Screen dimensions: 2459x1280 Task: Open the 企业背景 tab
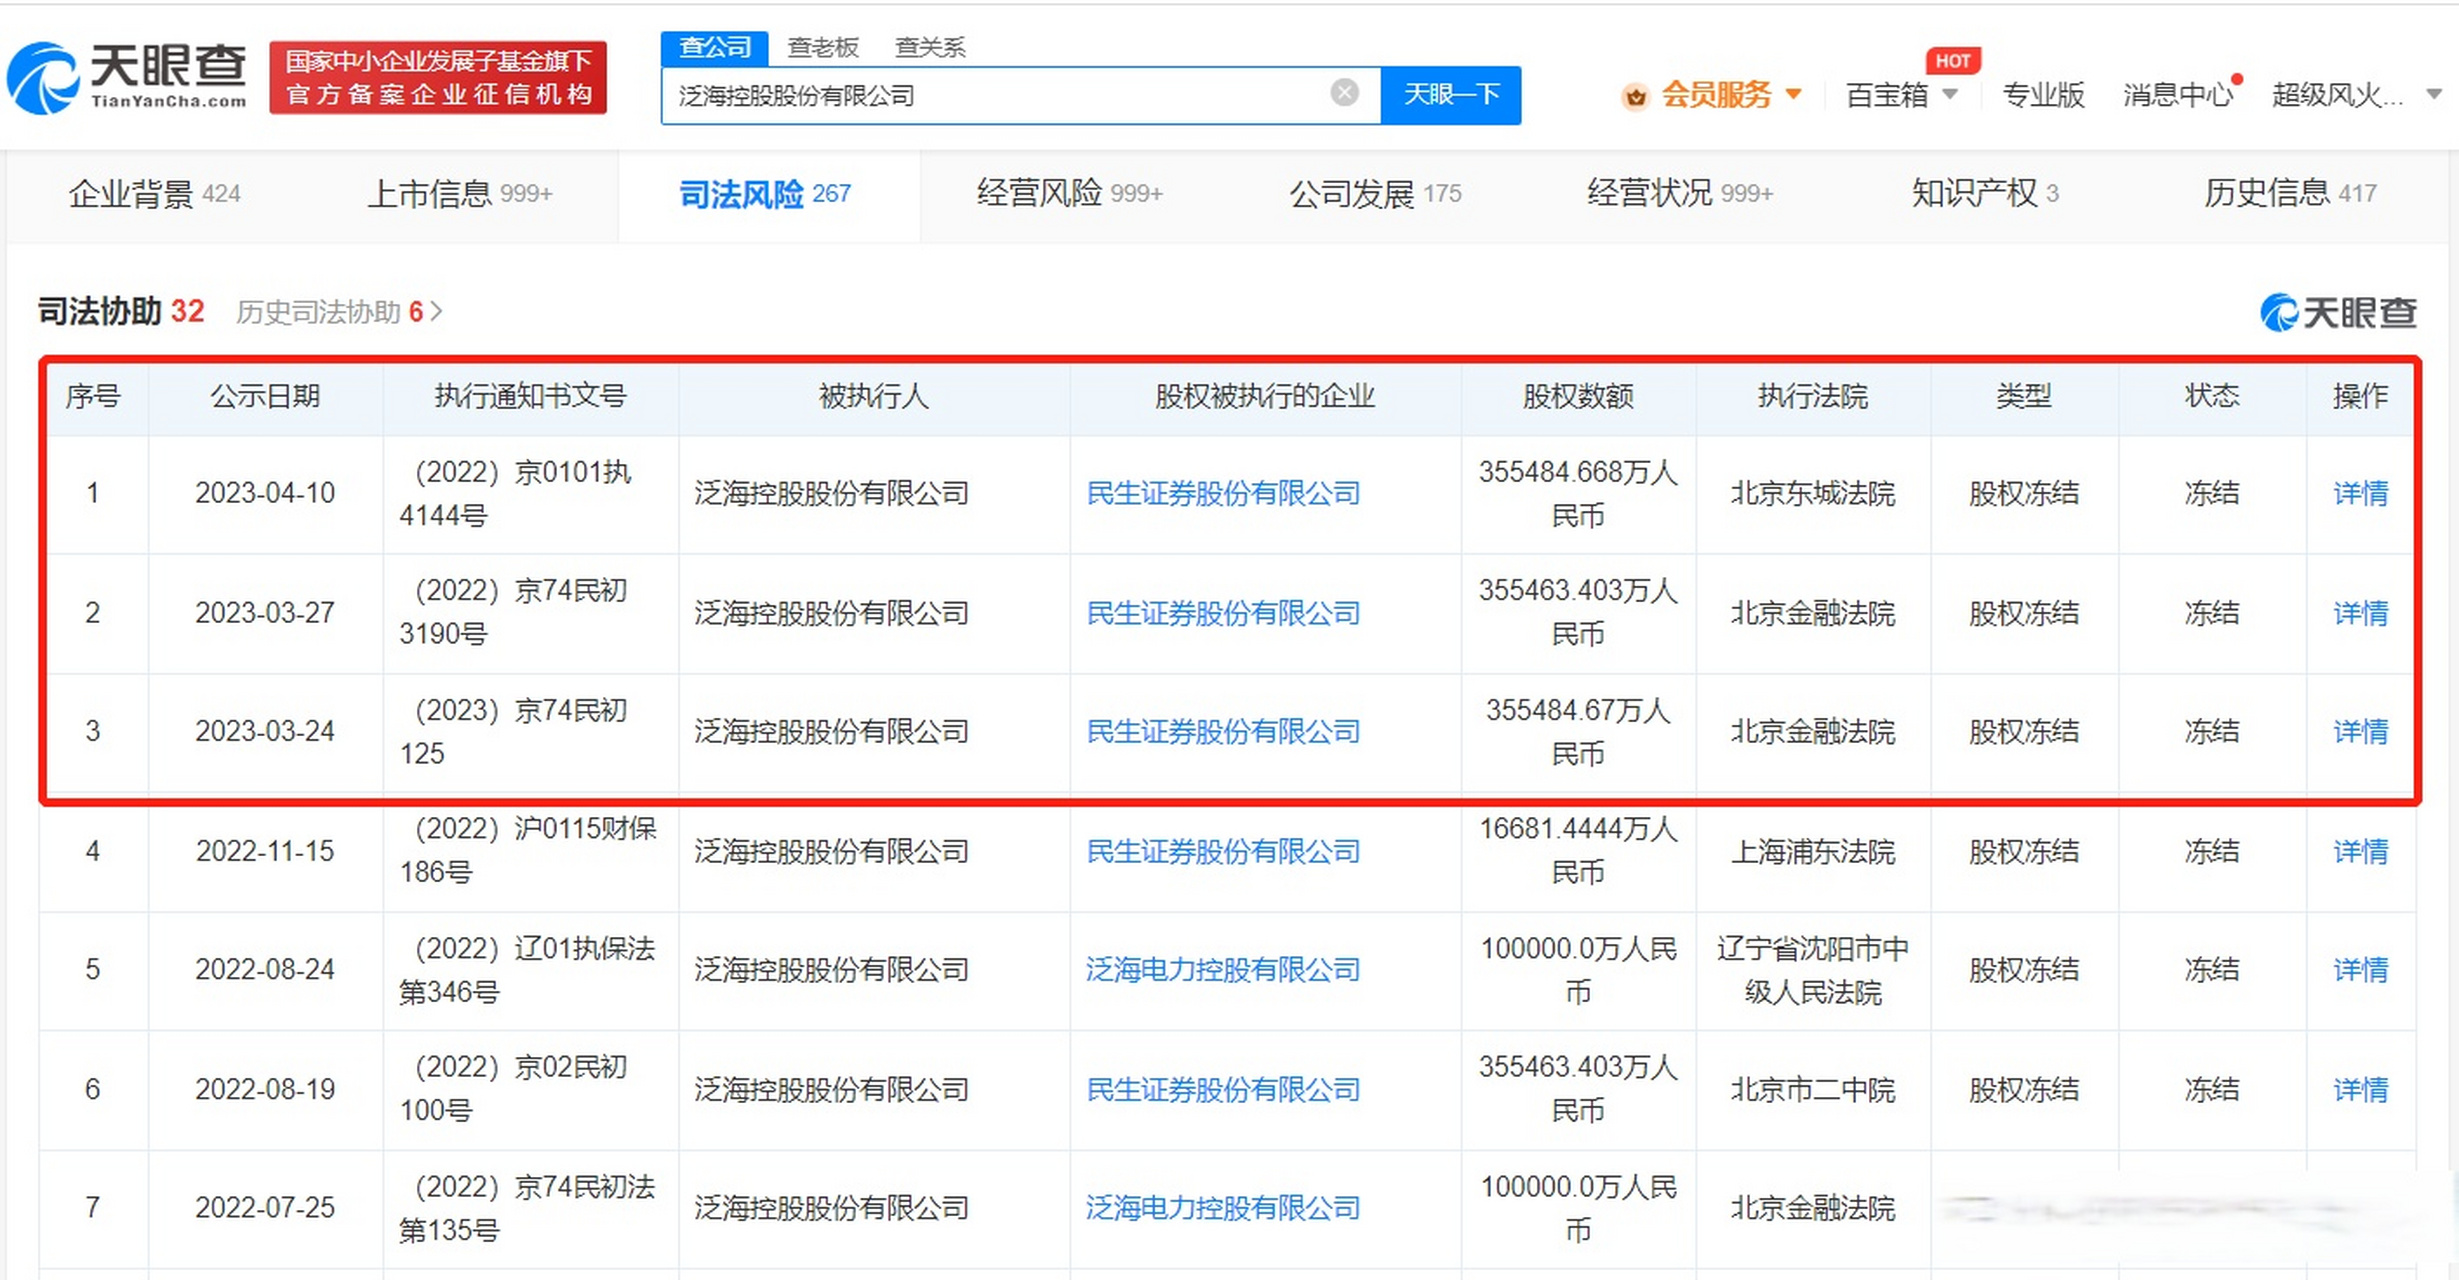point(154,193)
